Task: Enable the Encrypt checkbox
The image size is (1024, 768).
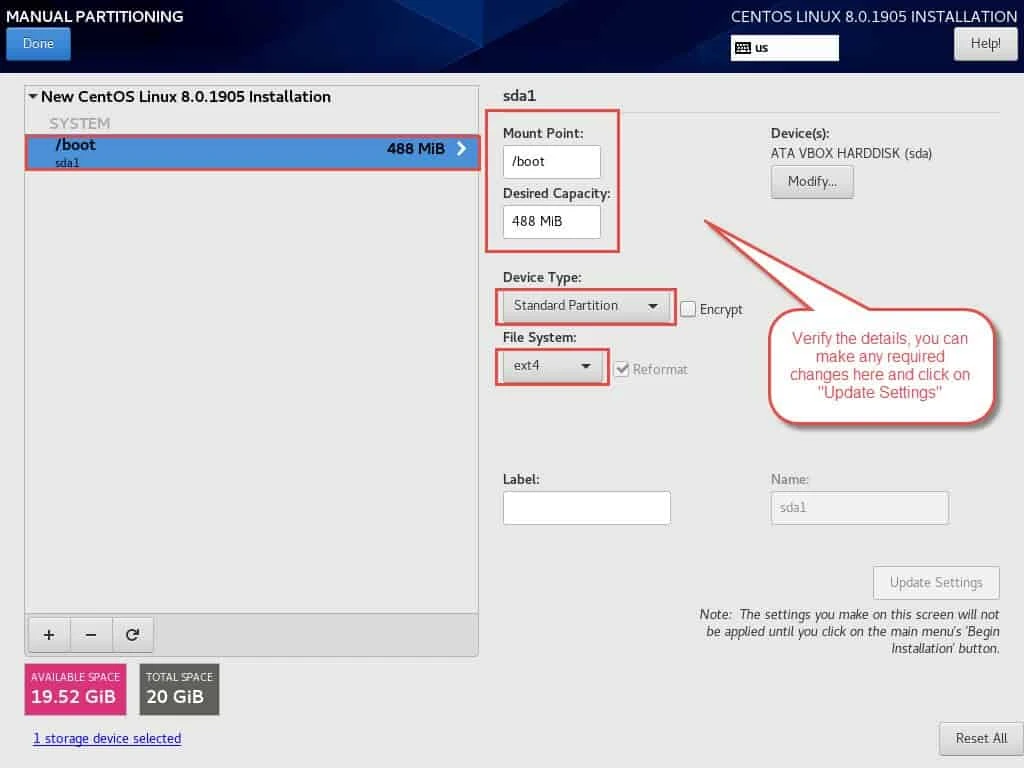Action: [688, 310]
